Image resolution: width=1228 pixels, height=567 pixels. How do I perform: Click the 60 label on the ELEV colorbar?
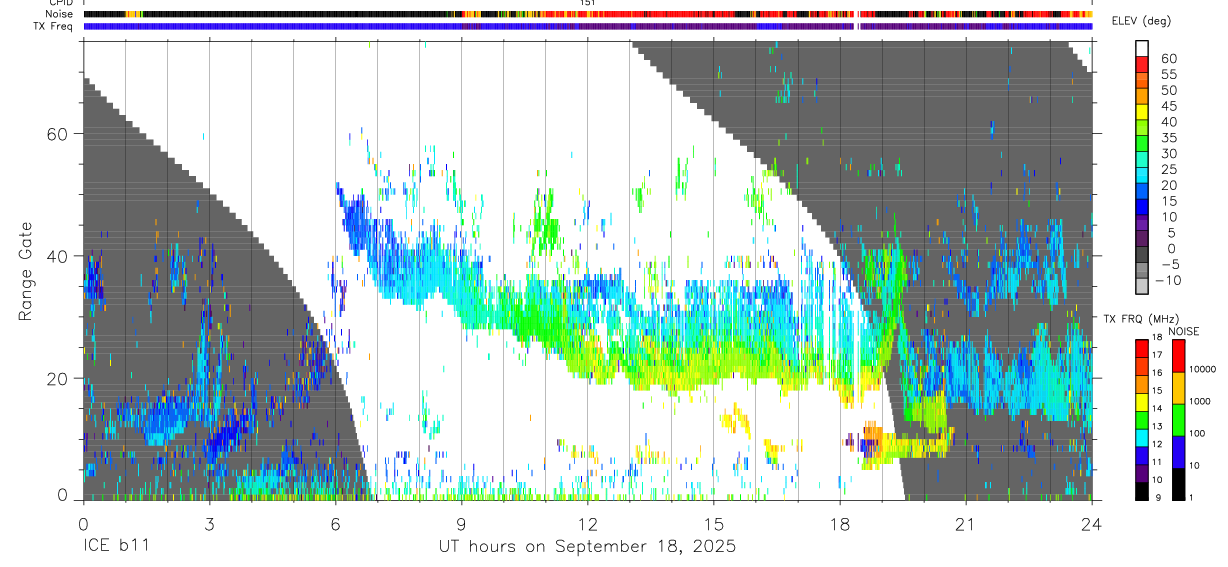click(1168, 58)
